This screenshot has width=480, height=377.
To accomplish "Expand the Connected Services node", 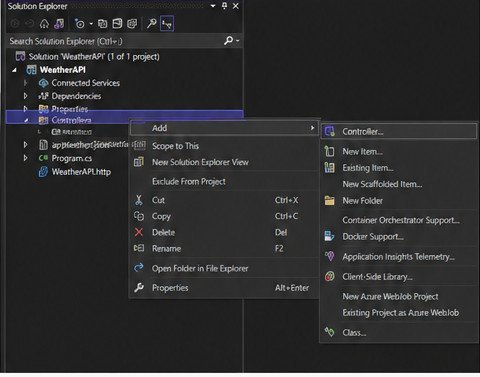I will click(x=25, y=83).
